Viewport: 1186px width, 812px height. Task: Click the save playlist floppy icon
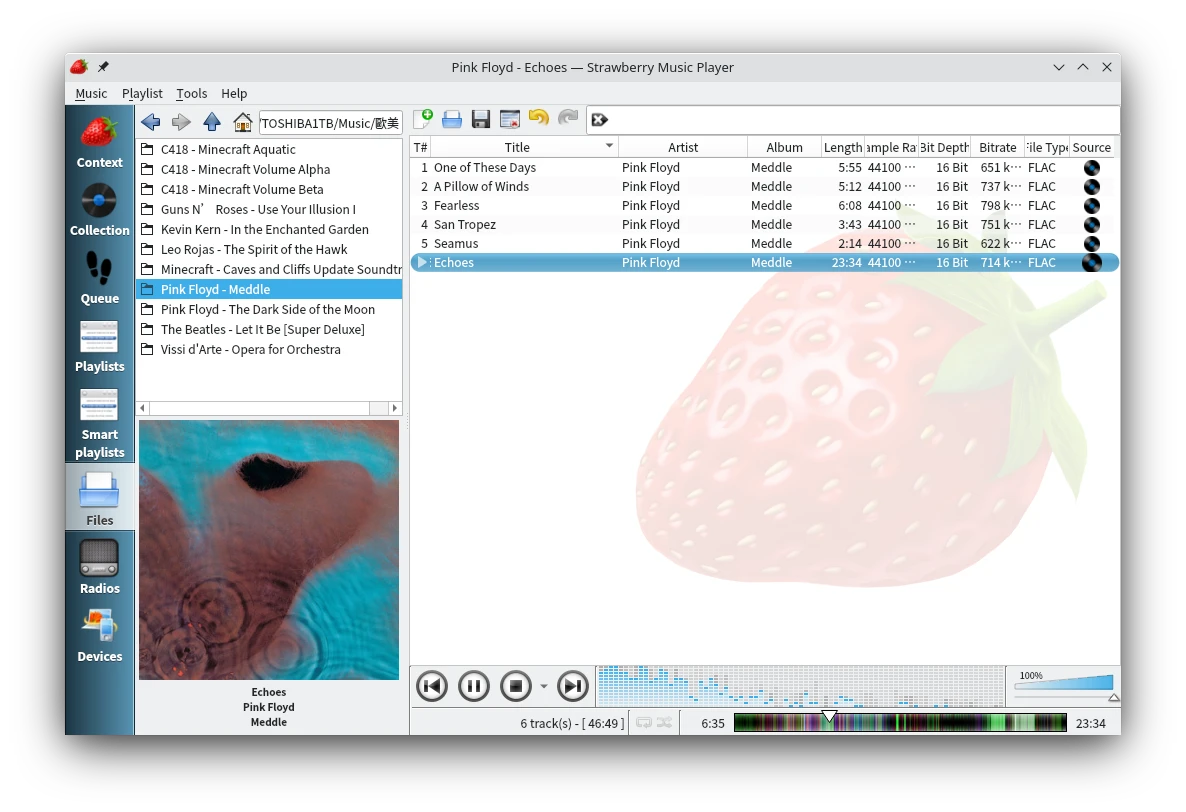point(481,120)
